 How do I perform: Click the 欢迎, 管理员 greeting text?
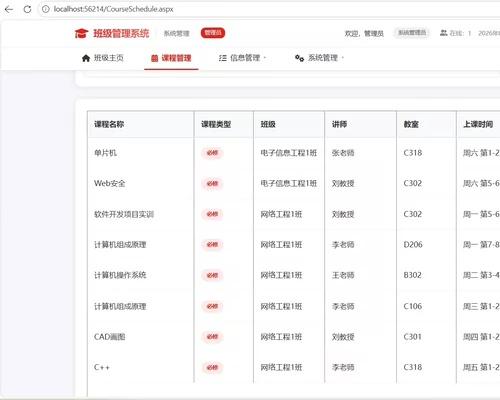364,33
